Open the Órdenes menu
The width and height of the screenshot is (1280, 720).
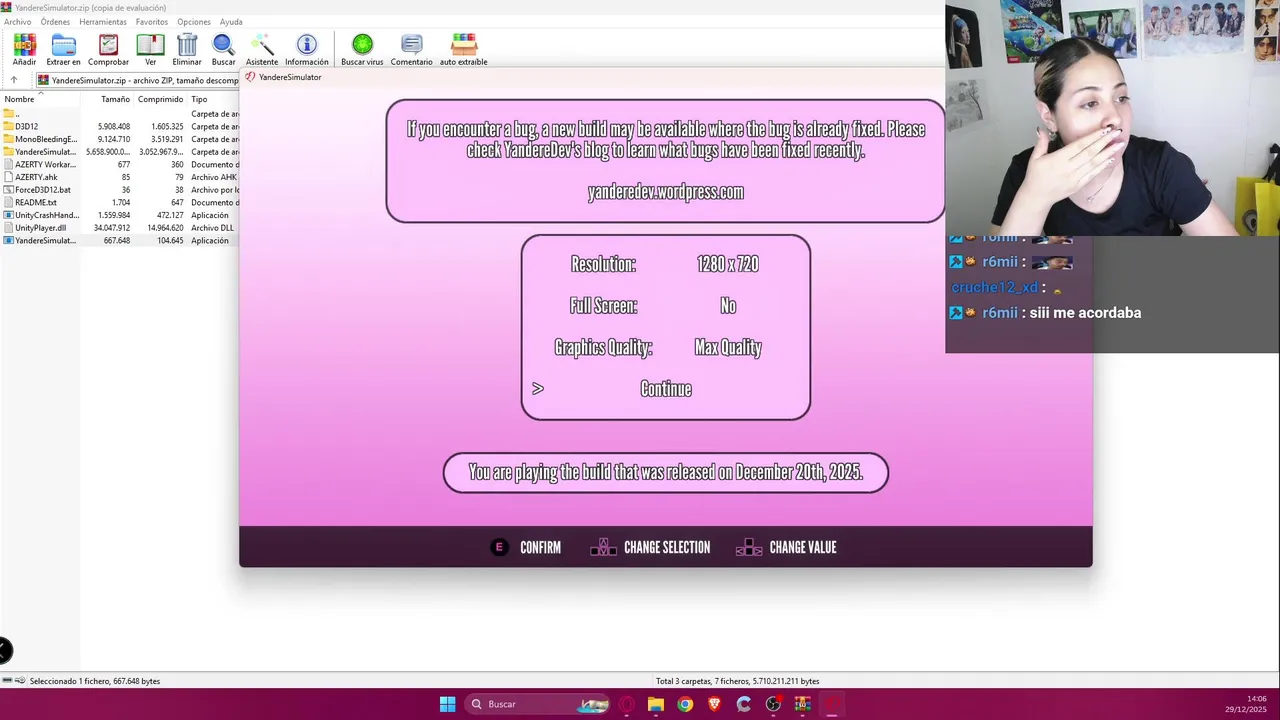(x=55, y=22)
